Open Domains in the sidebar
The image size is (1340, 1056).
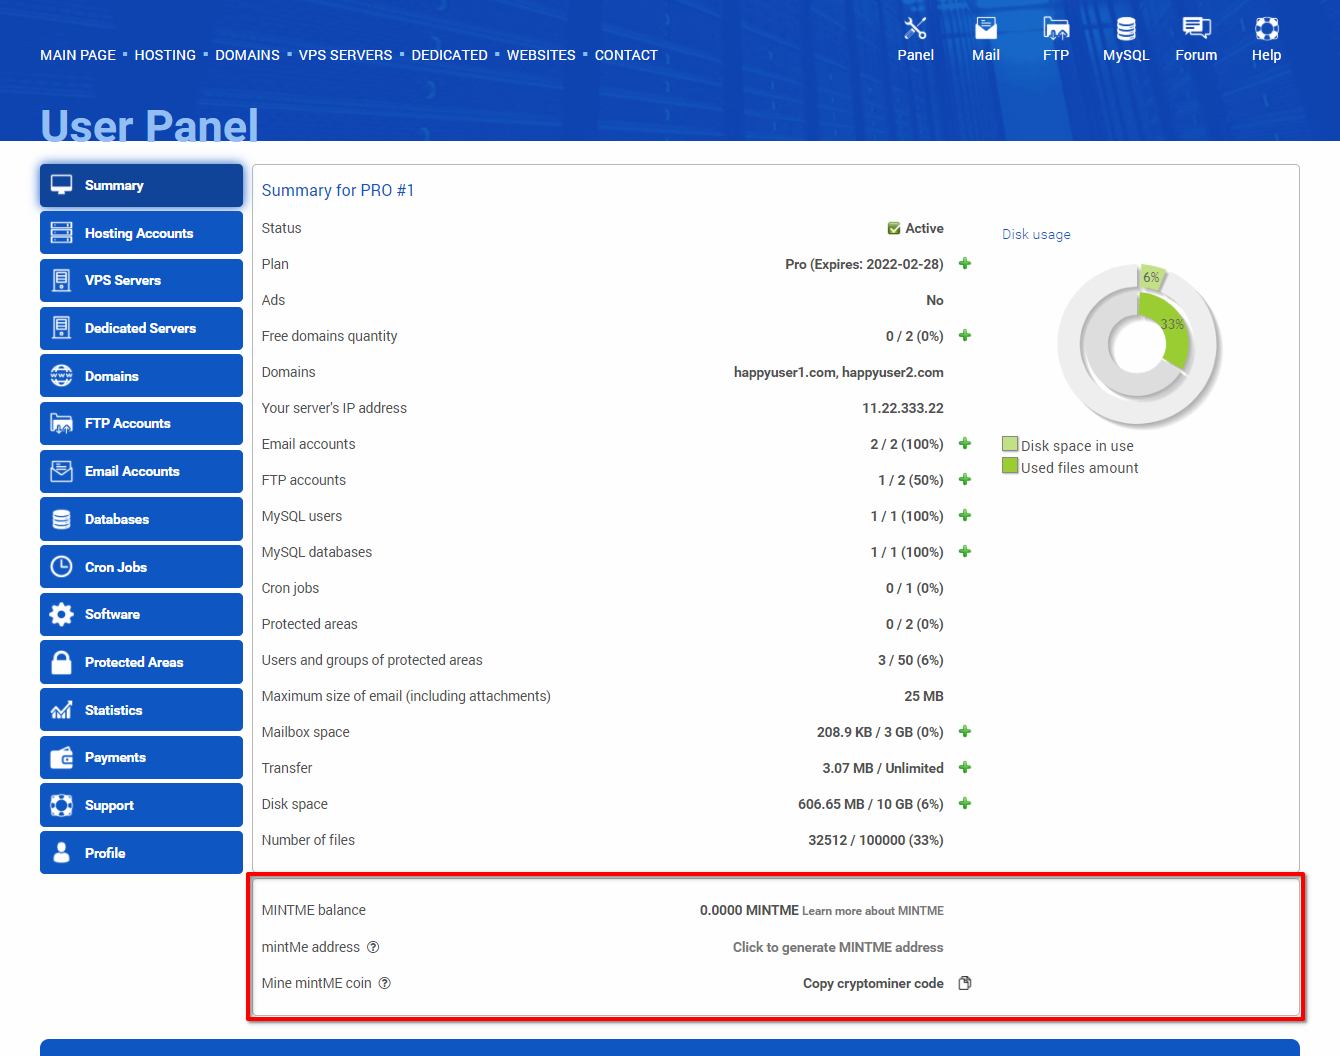coord(141,376)
